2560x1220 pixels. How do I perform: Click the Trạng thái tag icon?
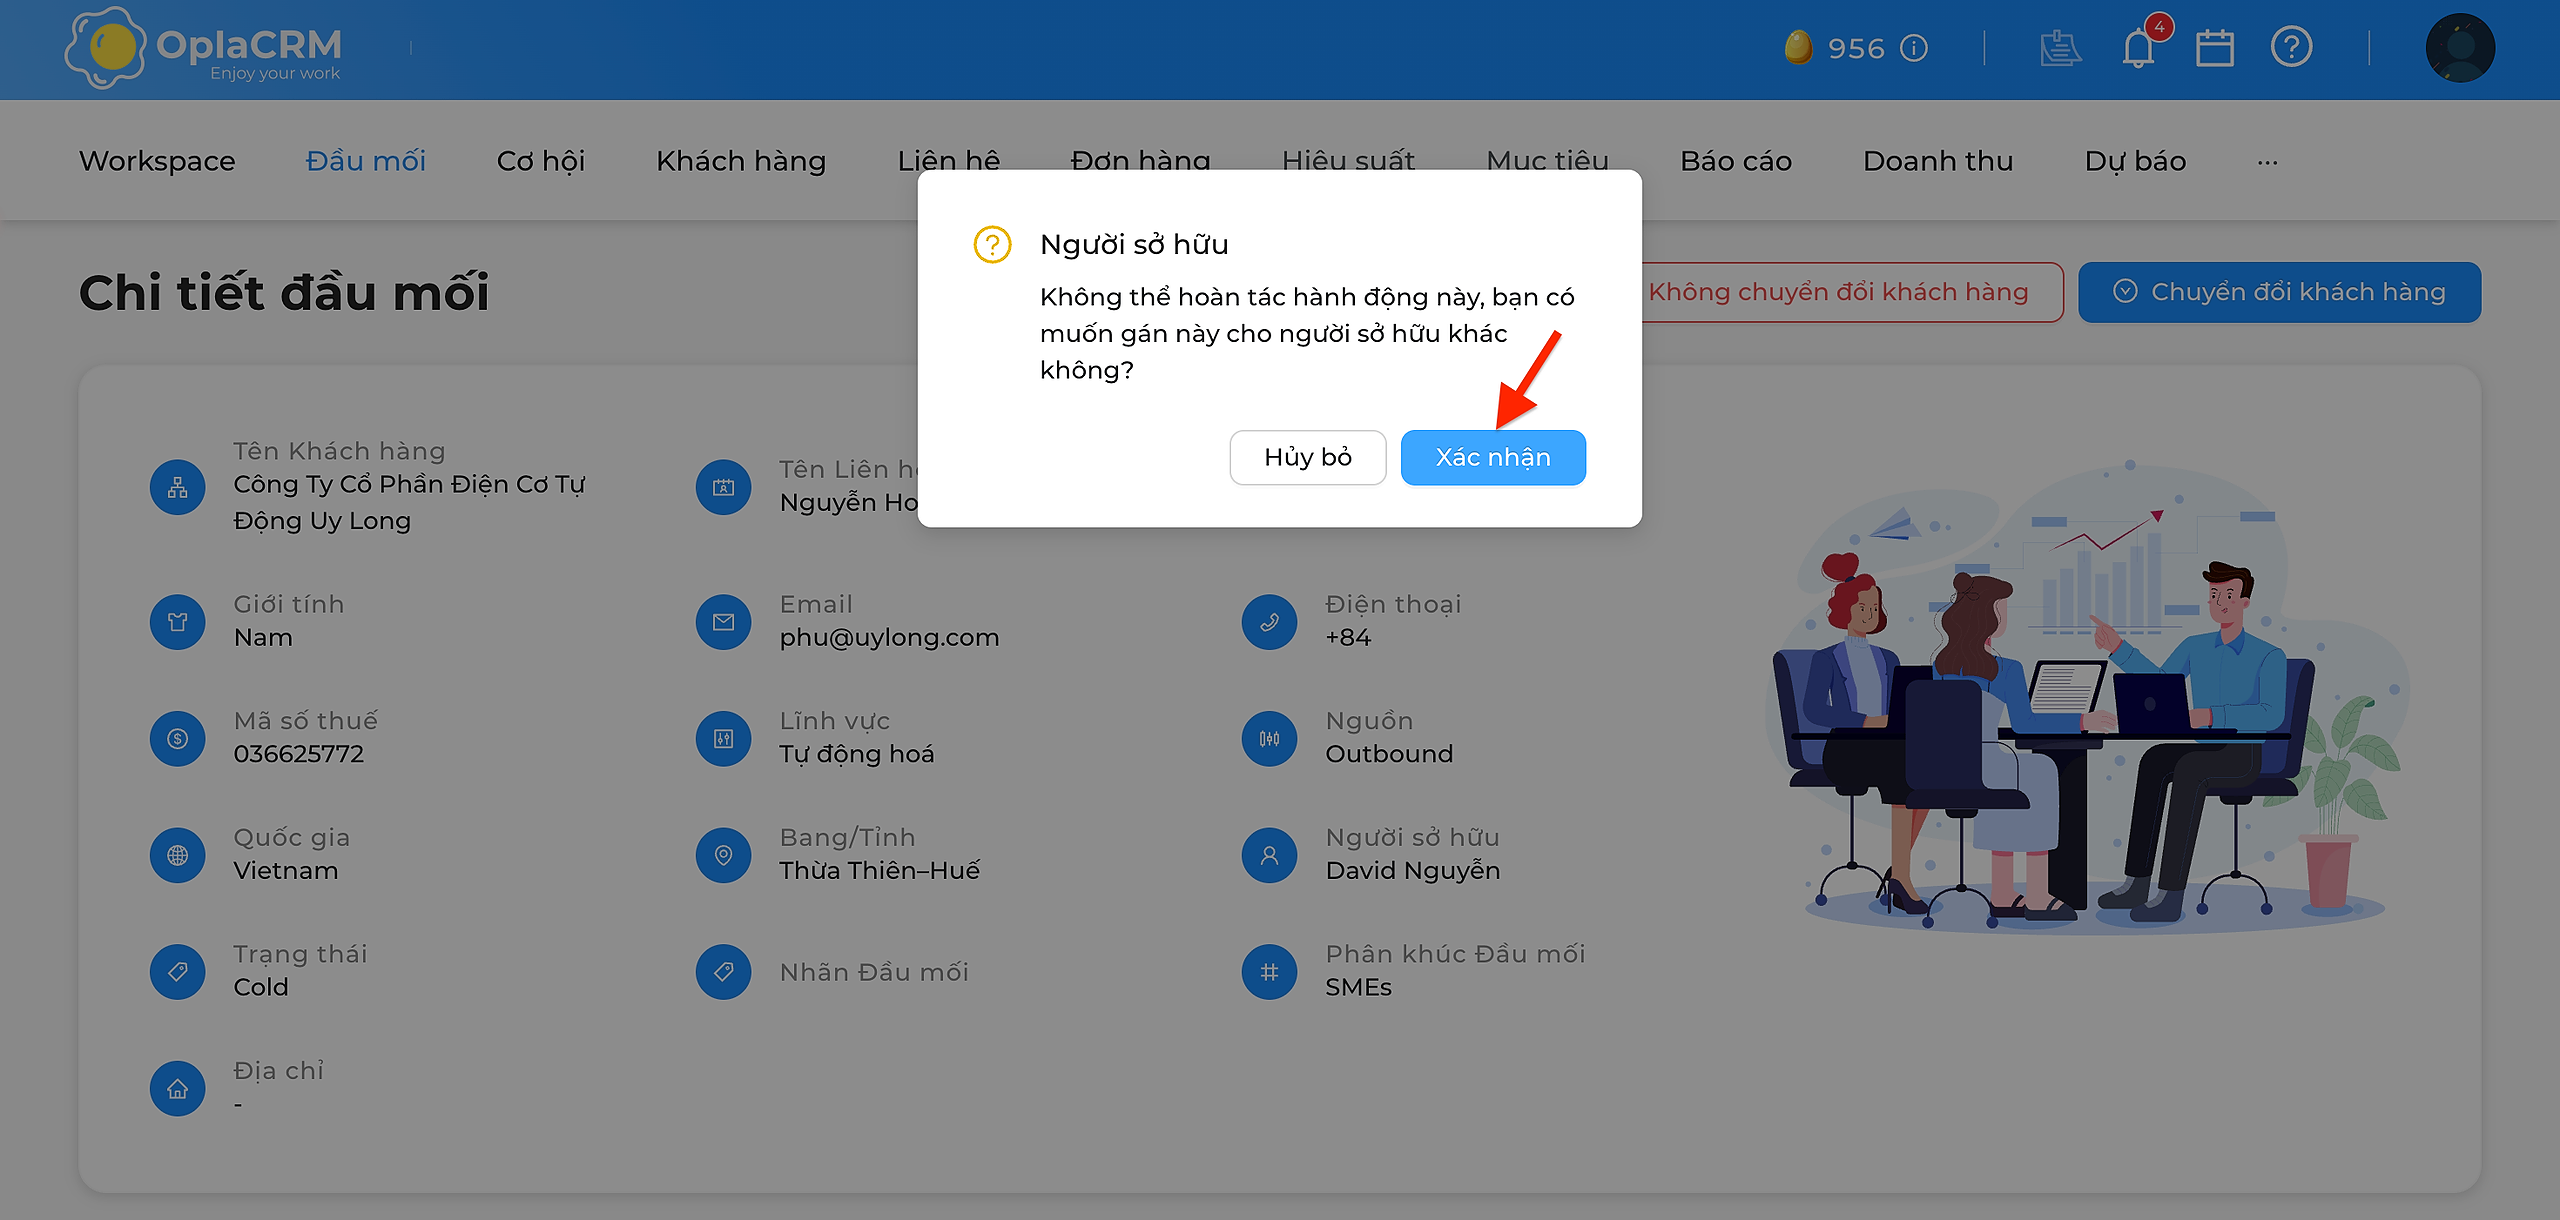pos(178,971)
